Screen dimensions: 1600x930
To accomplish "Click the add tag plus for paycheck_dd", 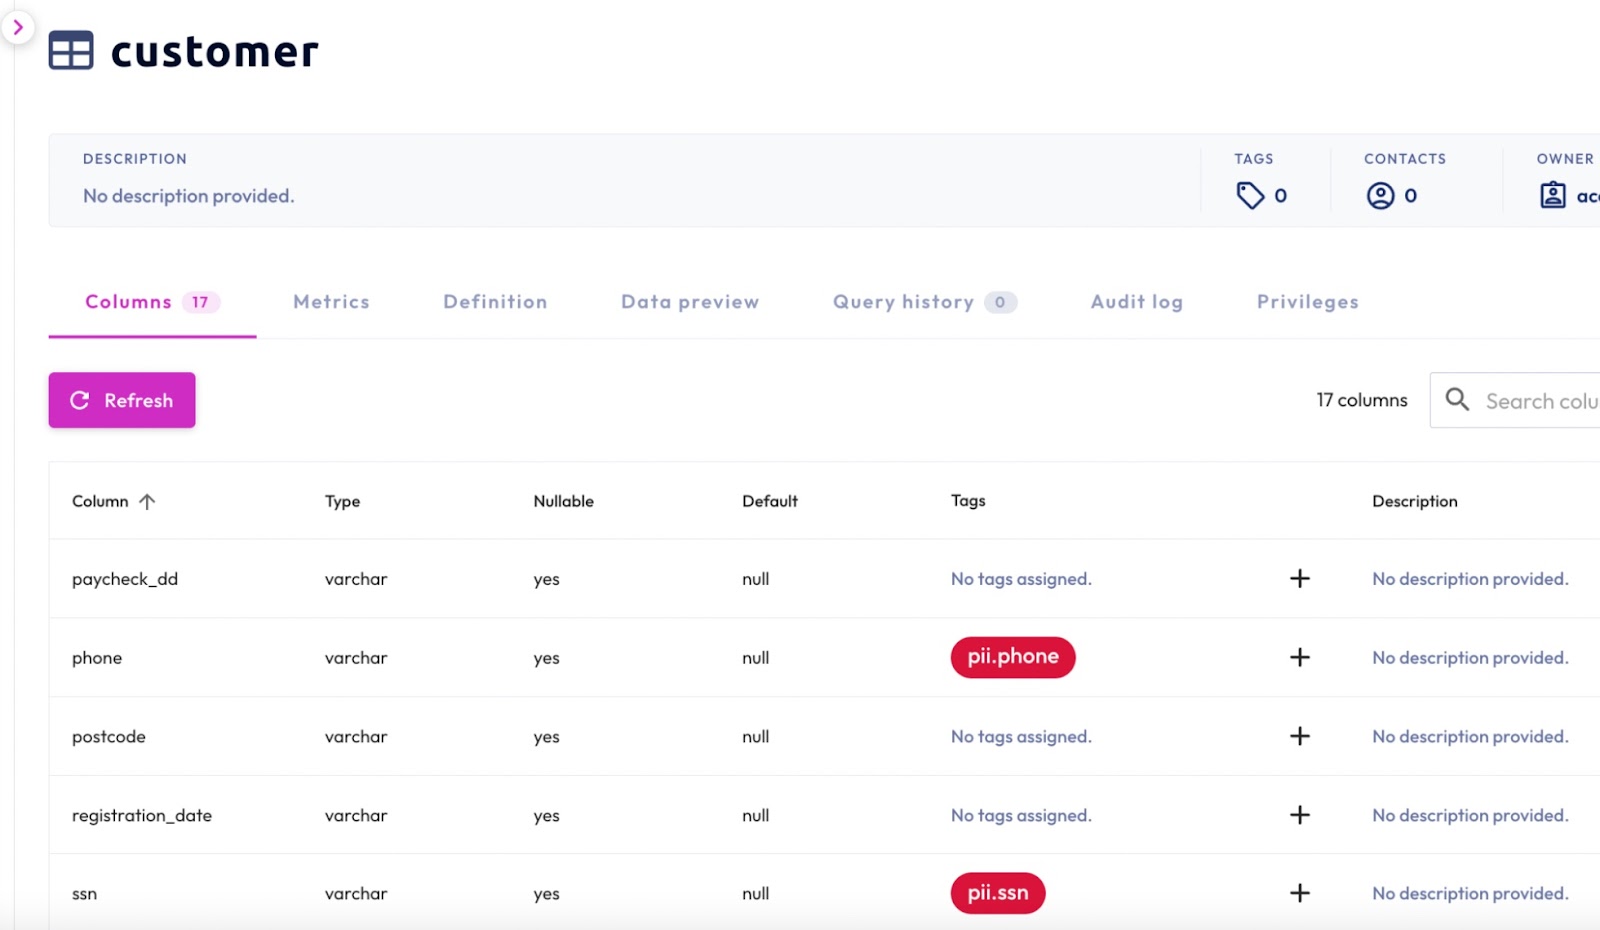I will (x=1300, y=578).
